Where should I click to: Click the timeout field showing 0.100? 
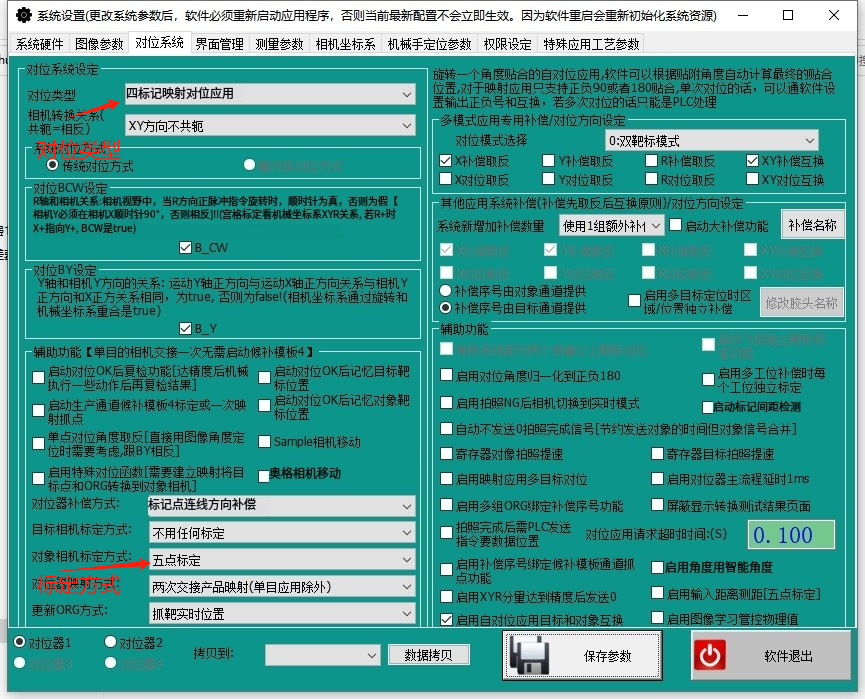(790, 534)
